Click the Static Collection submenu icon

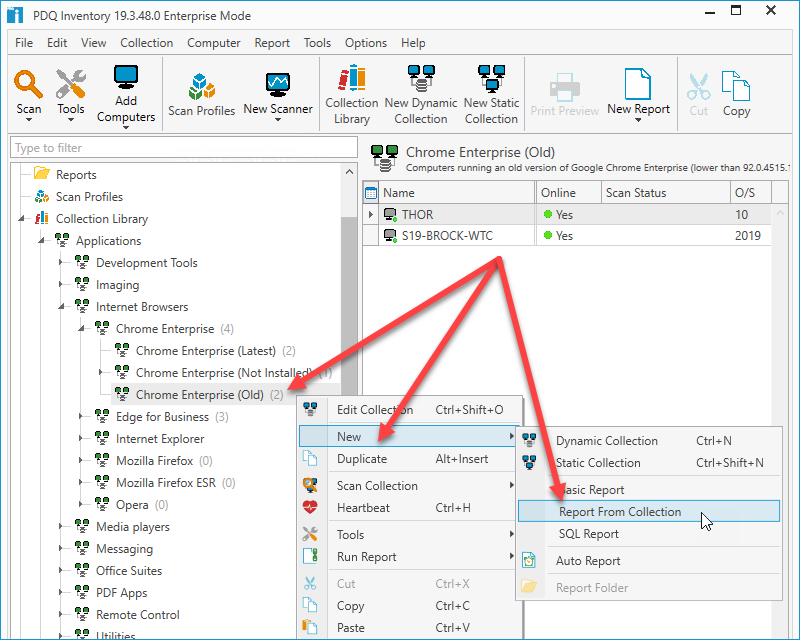click(x=529, y=462)
